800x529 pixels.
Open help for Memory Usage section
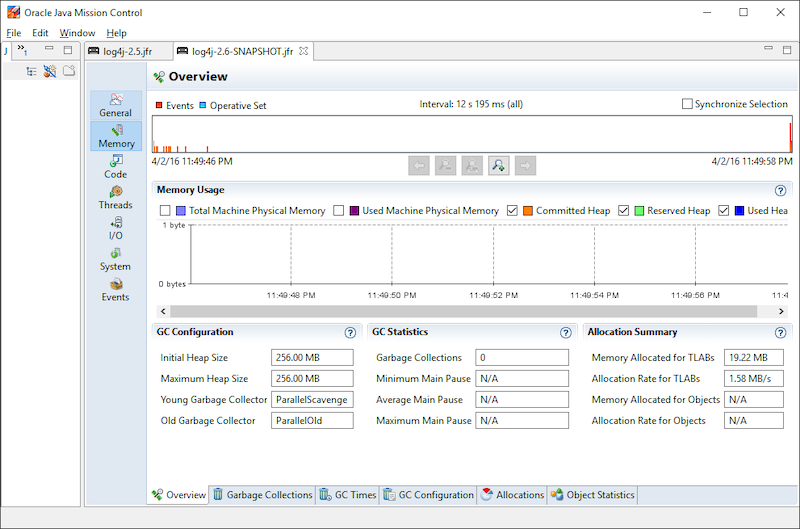point(780,190)
